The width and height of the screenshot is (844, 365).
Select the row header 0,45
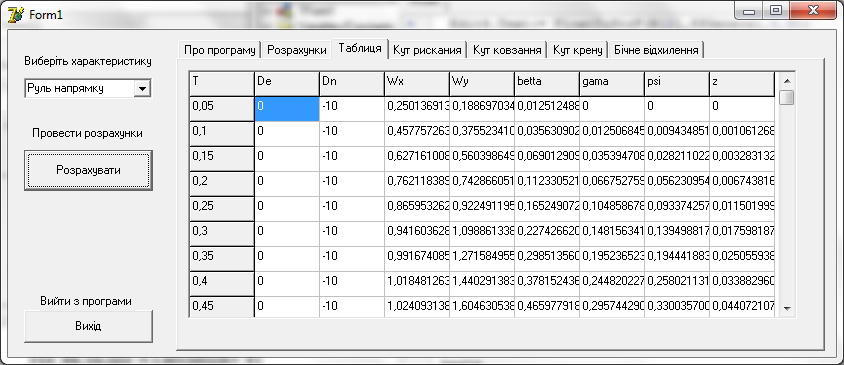[x=221, y=306]
